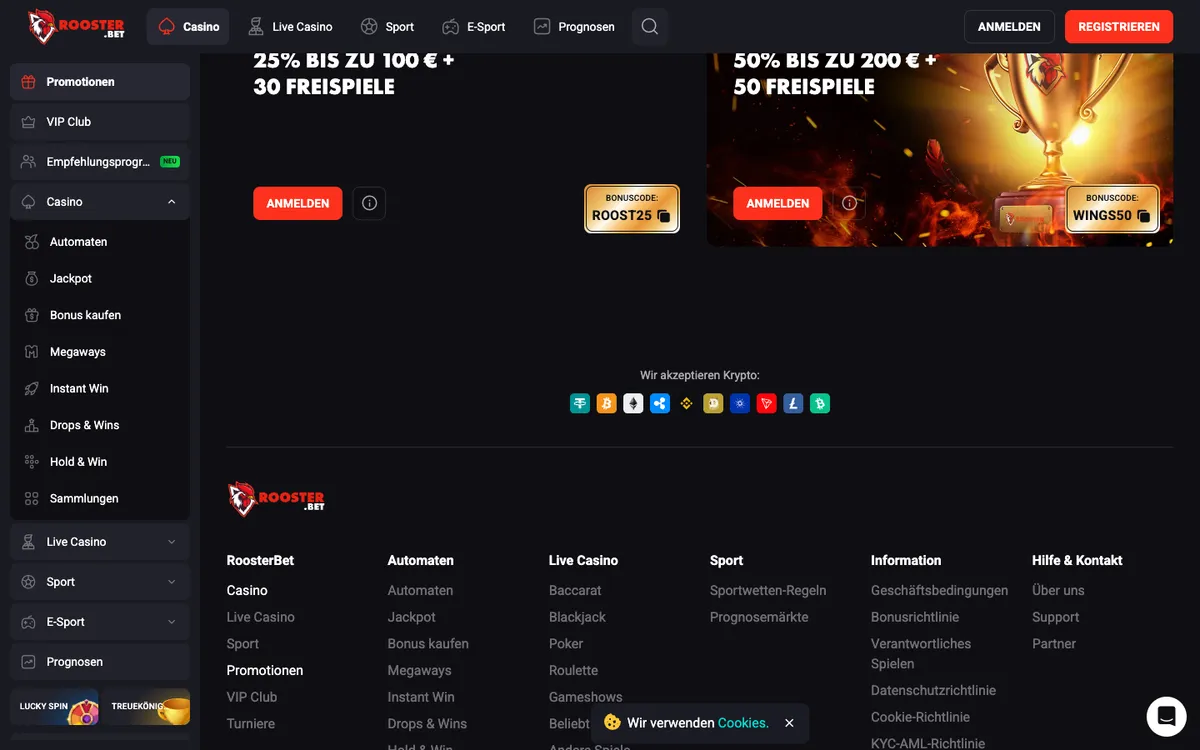This screenshot has width=1200, height=750.
Task: Switch to the Sport header tab
Action: coord(387,27)
